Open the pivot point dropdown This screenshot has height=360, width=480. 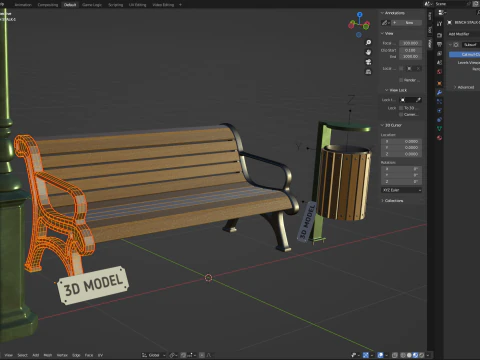coord(174,355)
